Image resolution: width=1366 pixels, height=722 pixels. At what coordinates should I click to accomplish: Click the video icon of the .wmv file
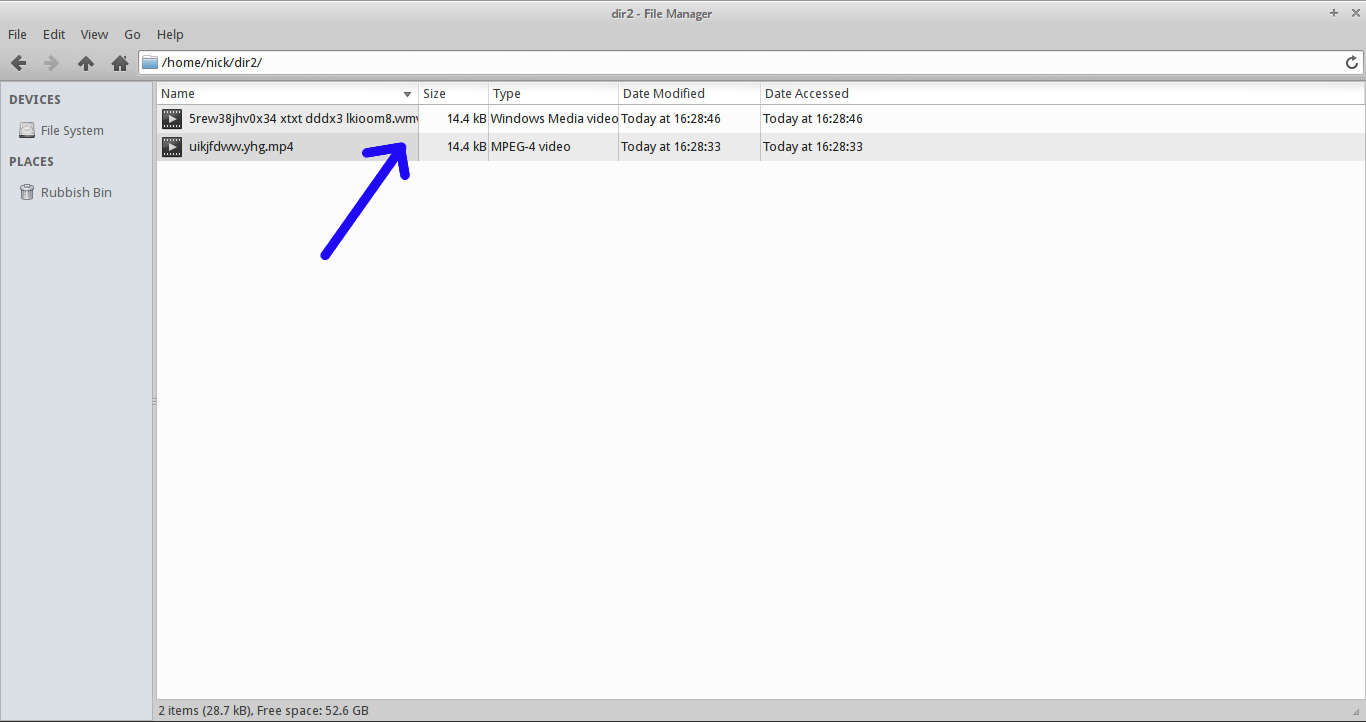(x=172, y=119)
